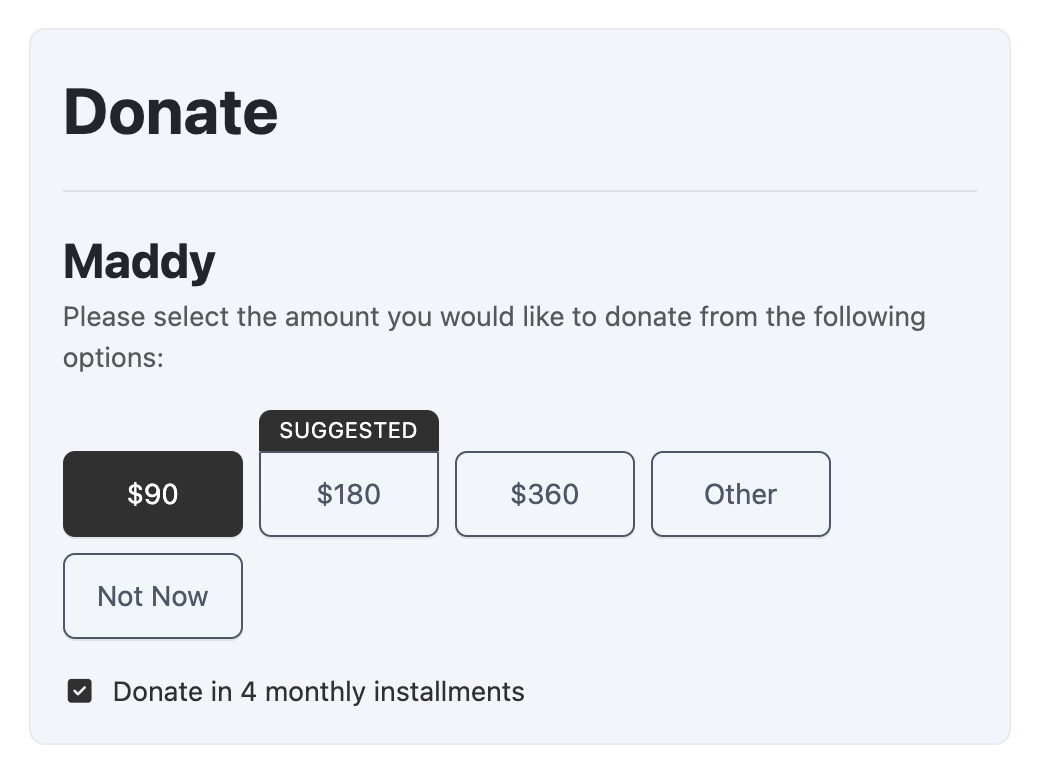Viewport: 1039px width, 771px height.
Task: Enter a custom amount via Other
Action: [740, 494]
